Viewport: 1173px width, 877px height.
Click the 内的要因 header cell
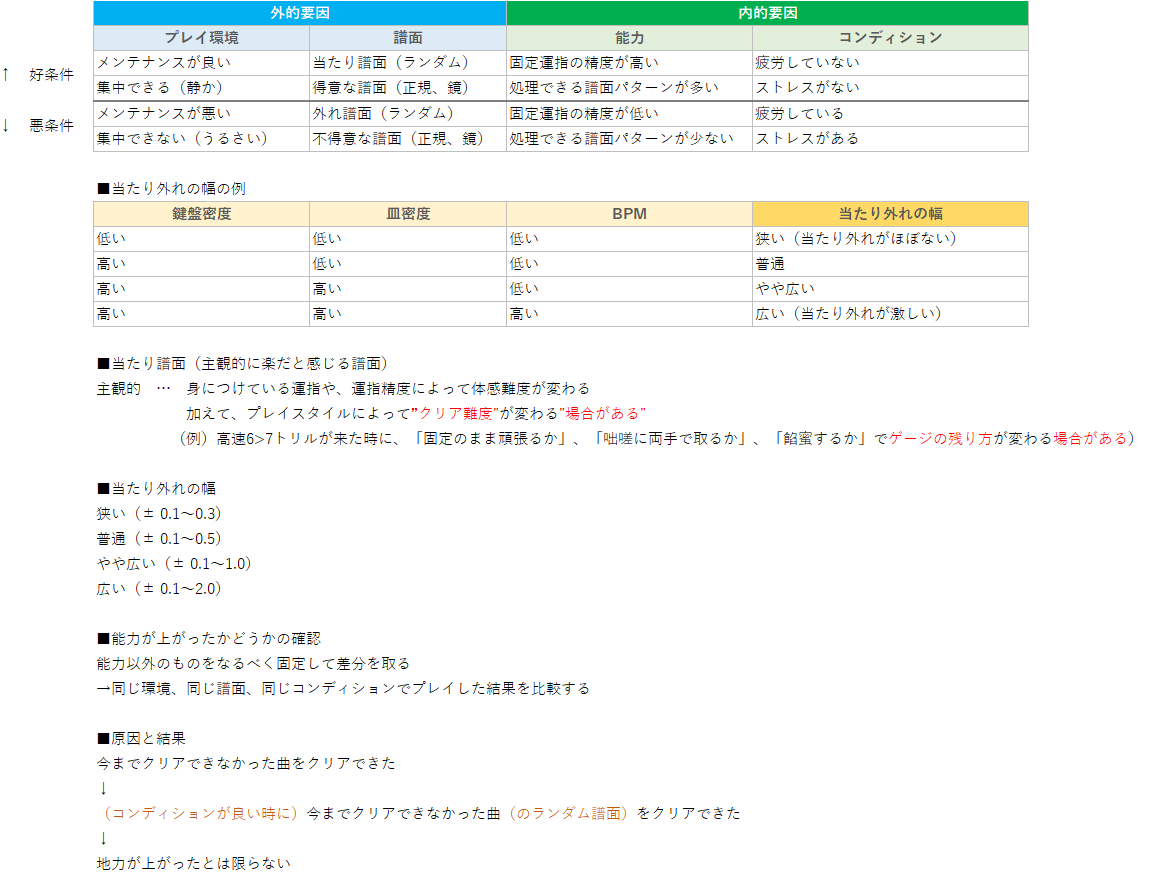click(768, 13)
